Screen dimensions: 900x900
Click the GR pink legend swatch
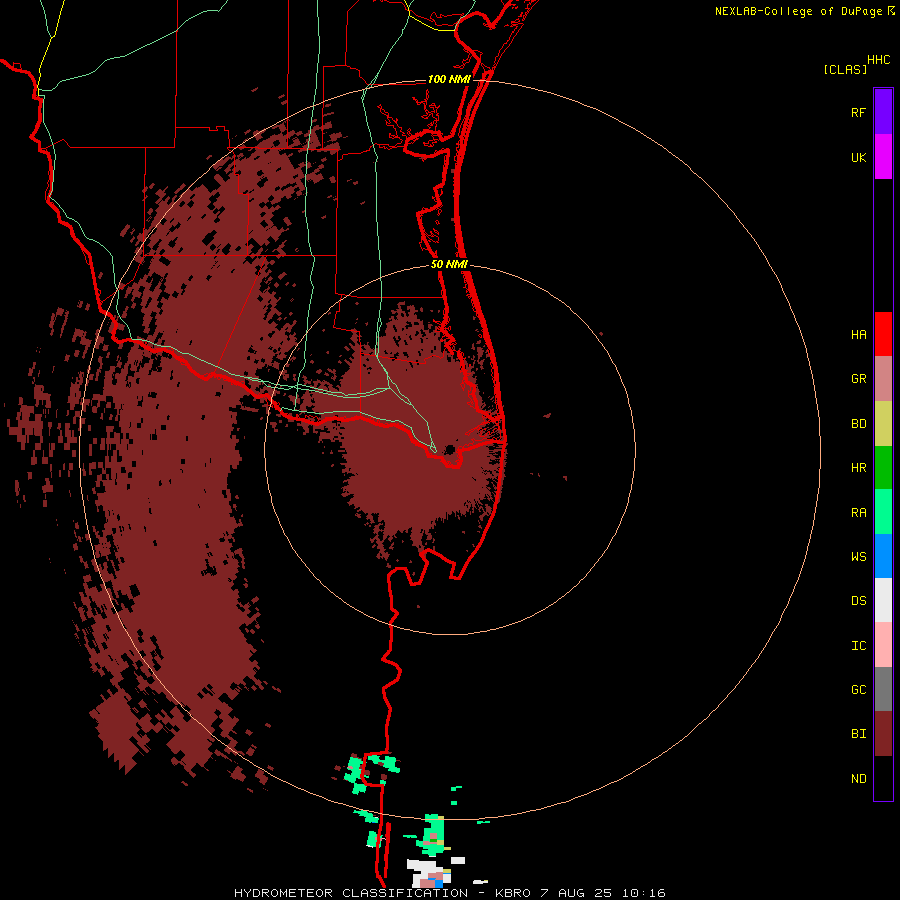[x=883, y=379]
